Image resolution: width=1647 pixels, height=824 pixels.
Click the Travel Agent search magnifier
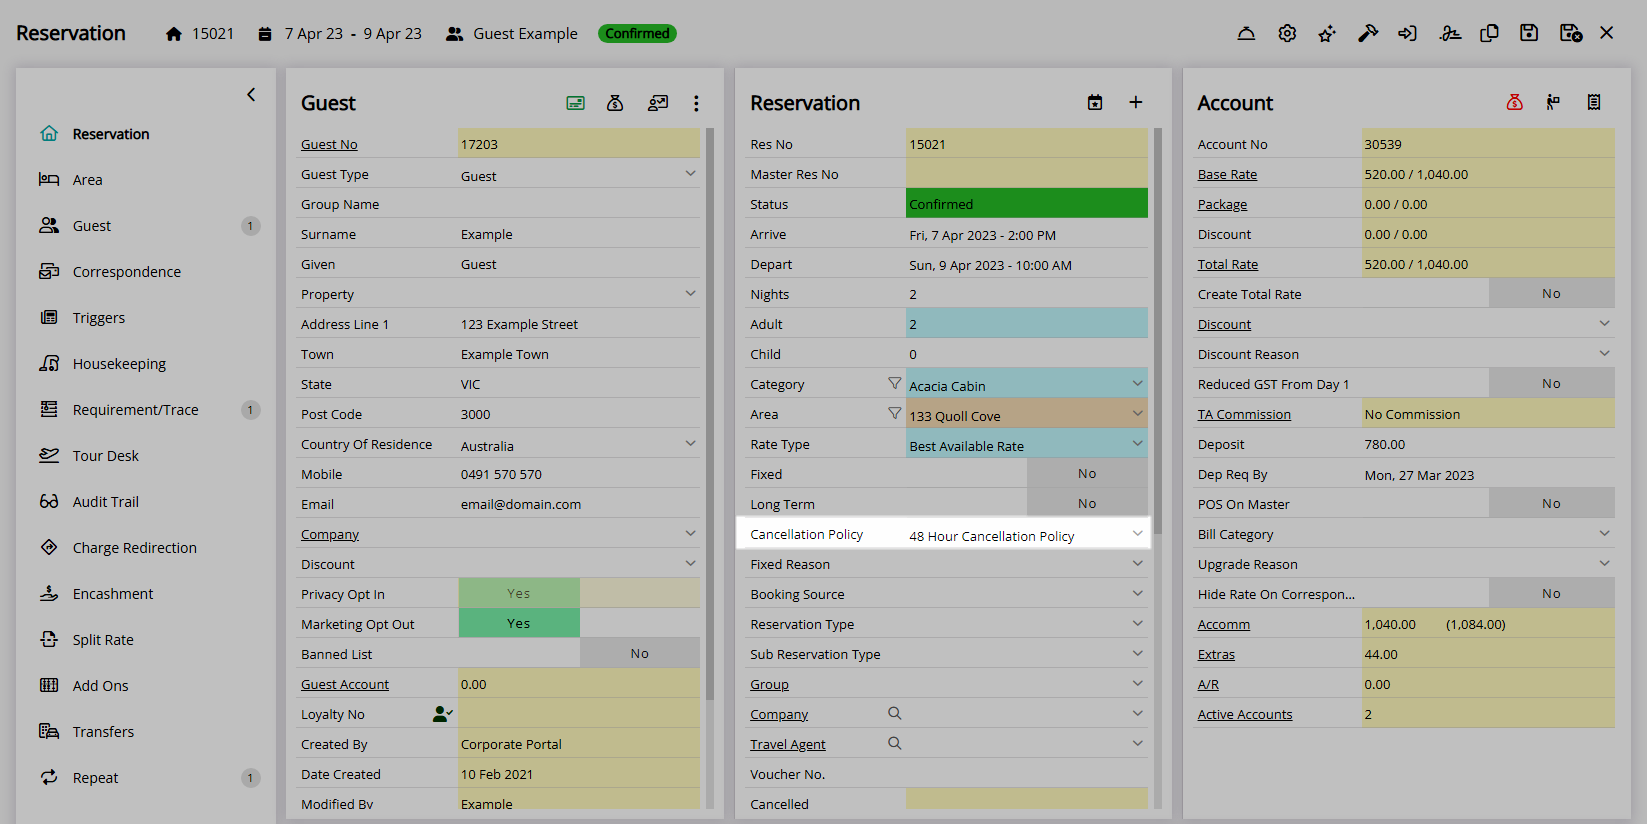coord(895,743)
